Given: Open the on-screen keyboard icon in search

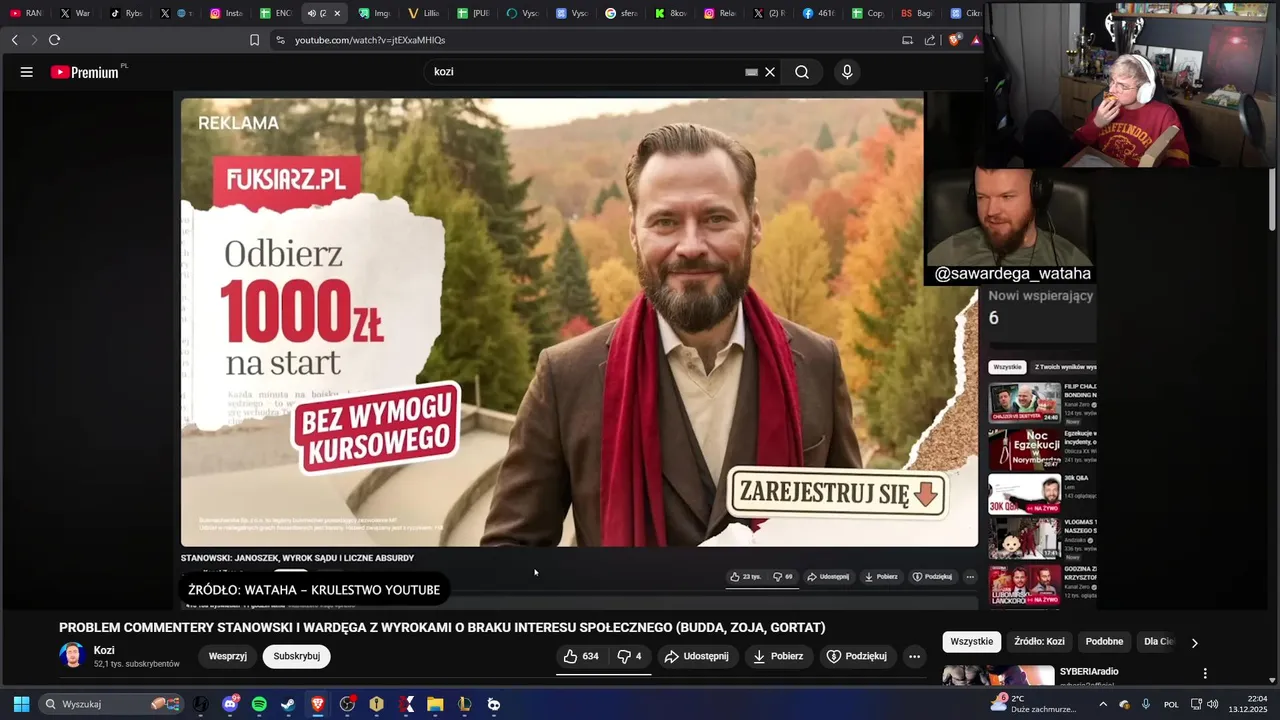Looking at the screenshot, I should (751, 72).
